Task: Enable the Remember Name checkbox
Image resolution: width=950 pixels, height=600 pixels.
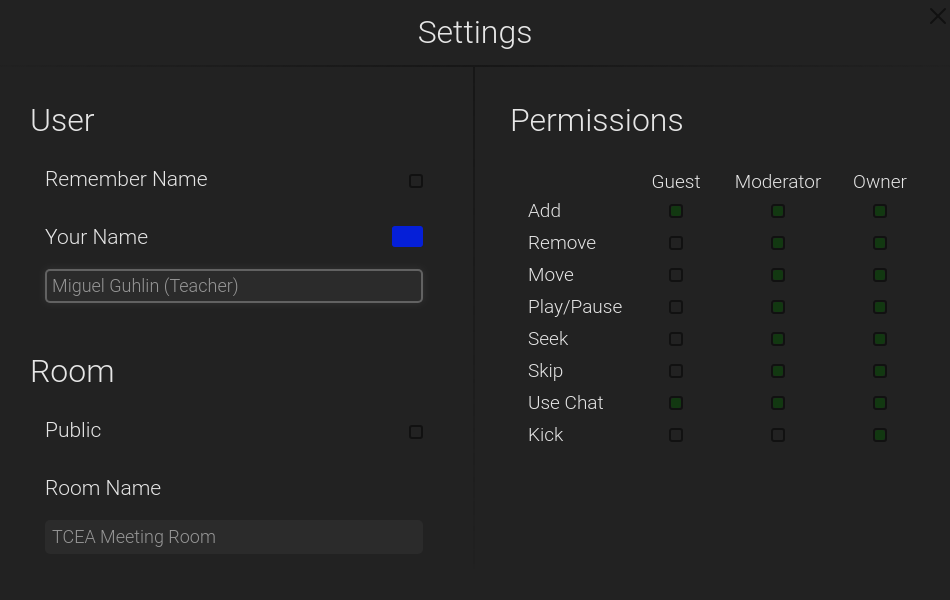Action: point(416,181)
